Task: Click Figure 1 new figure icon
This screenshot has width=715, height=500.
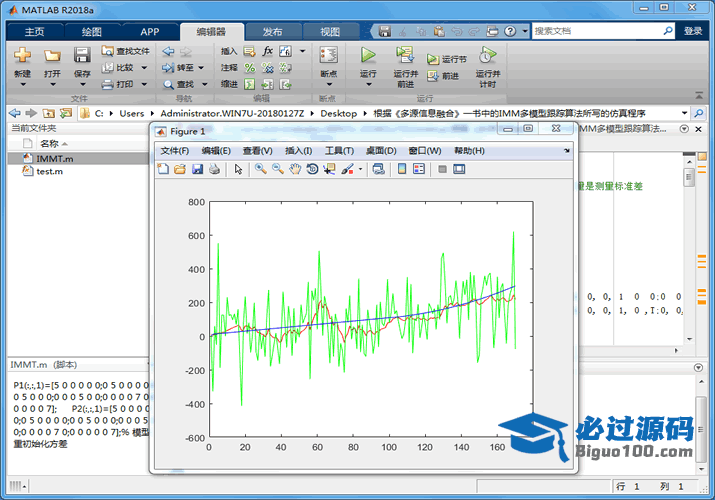Action: [163, 169]
